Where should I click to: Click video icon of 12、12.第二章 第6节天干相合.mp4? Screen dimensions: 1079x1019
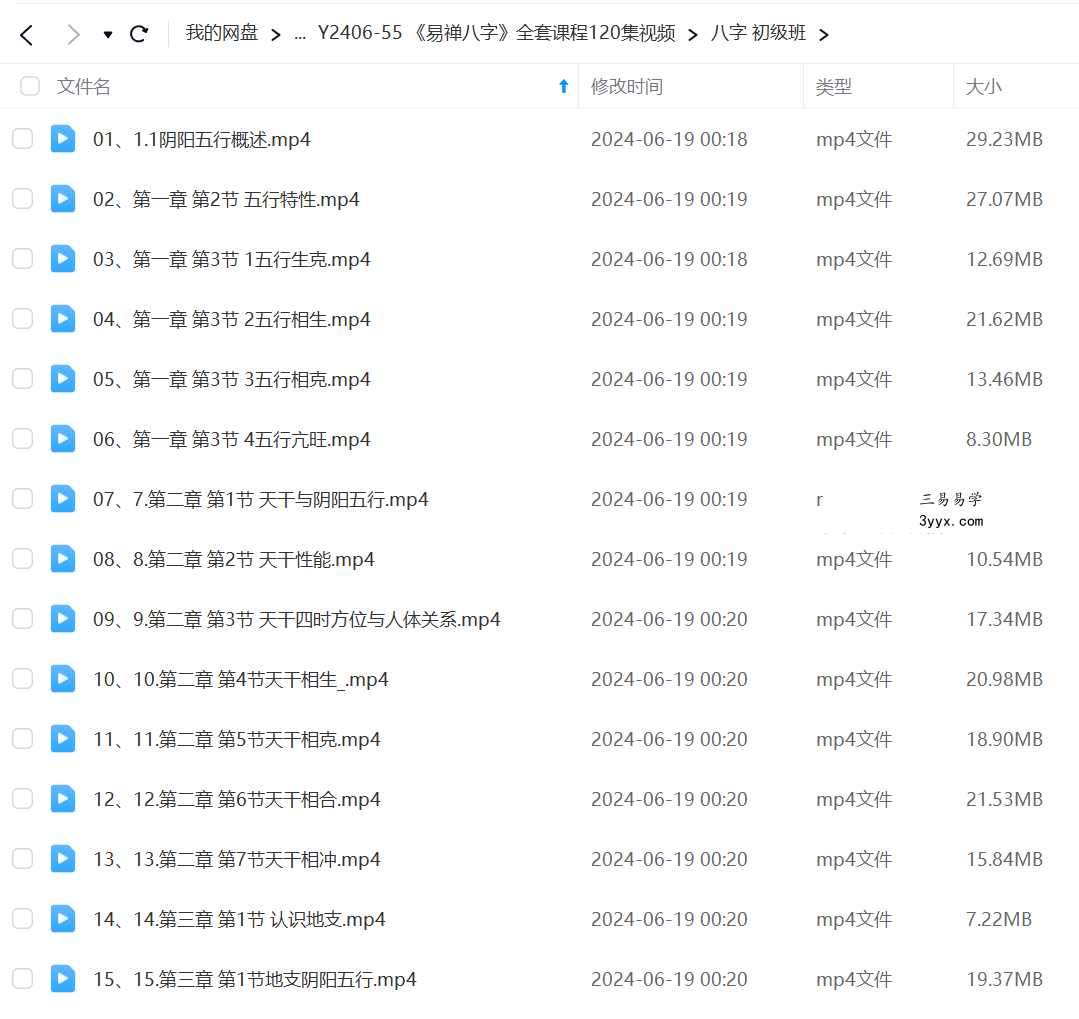click(x=63, y=799)
